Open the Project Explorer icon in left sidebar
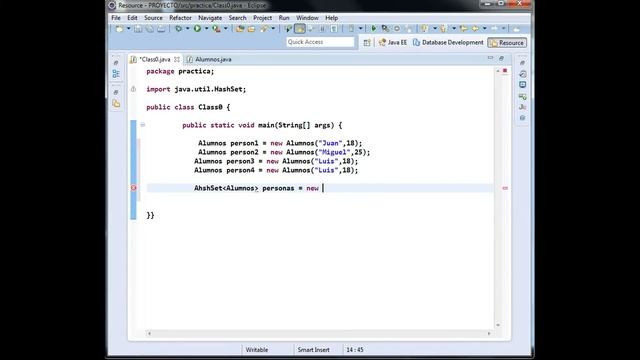This screenshot has width=640, height=360. [116, 103]
